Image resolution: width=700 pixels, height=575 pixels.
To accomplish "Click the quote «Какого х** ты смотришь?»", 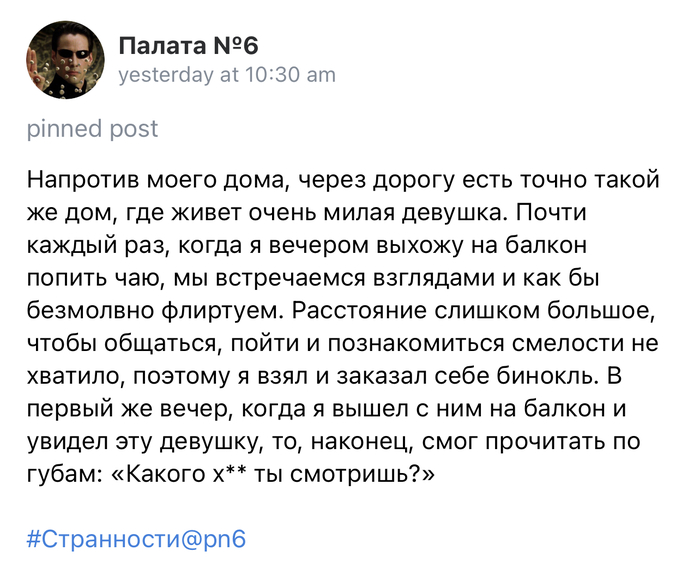I will pyautogui.click(x=275, y=475).
